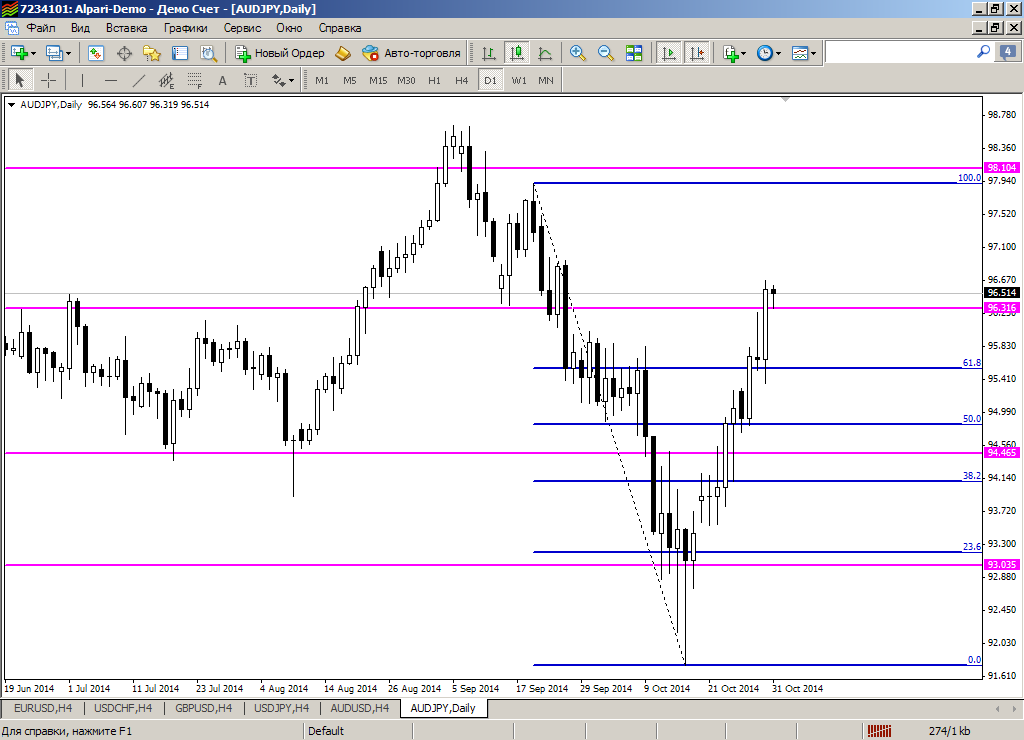
Task: Click the toolbar search input field
Action: tap(900, 52)
